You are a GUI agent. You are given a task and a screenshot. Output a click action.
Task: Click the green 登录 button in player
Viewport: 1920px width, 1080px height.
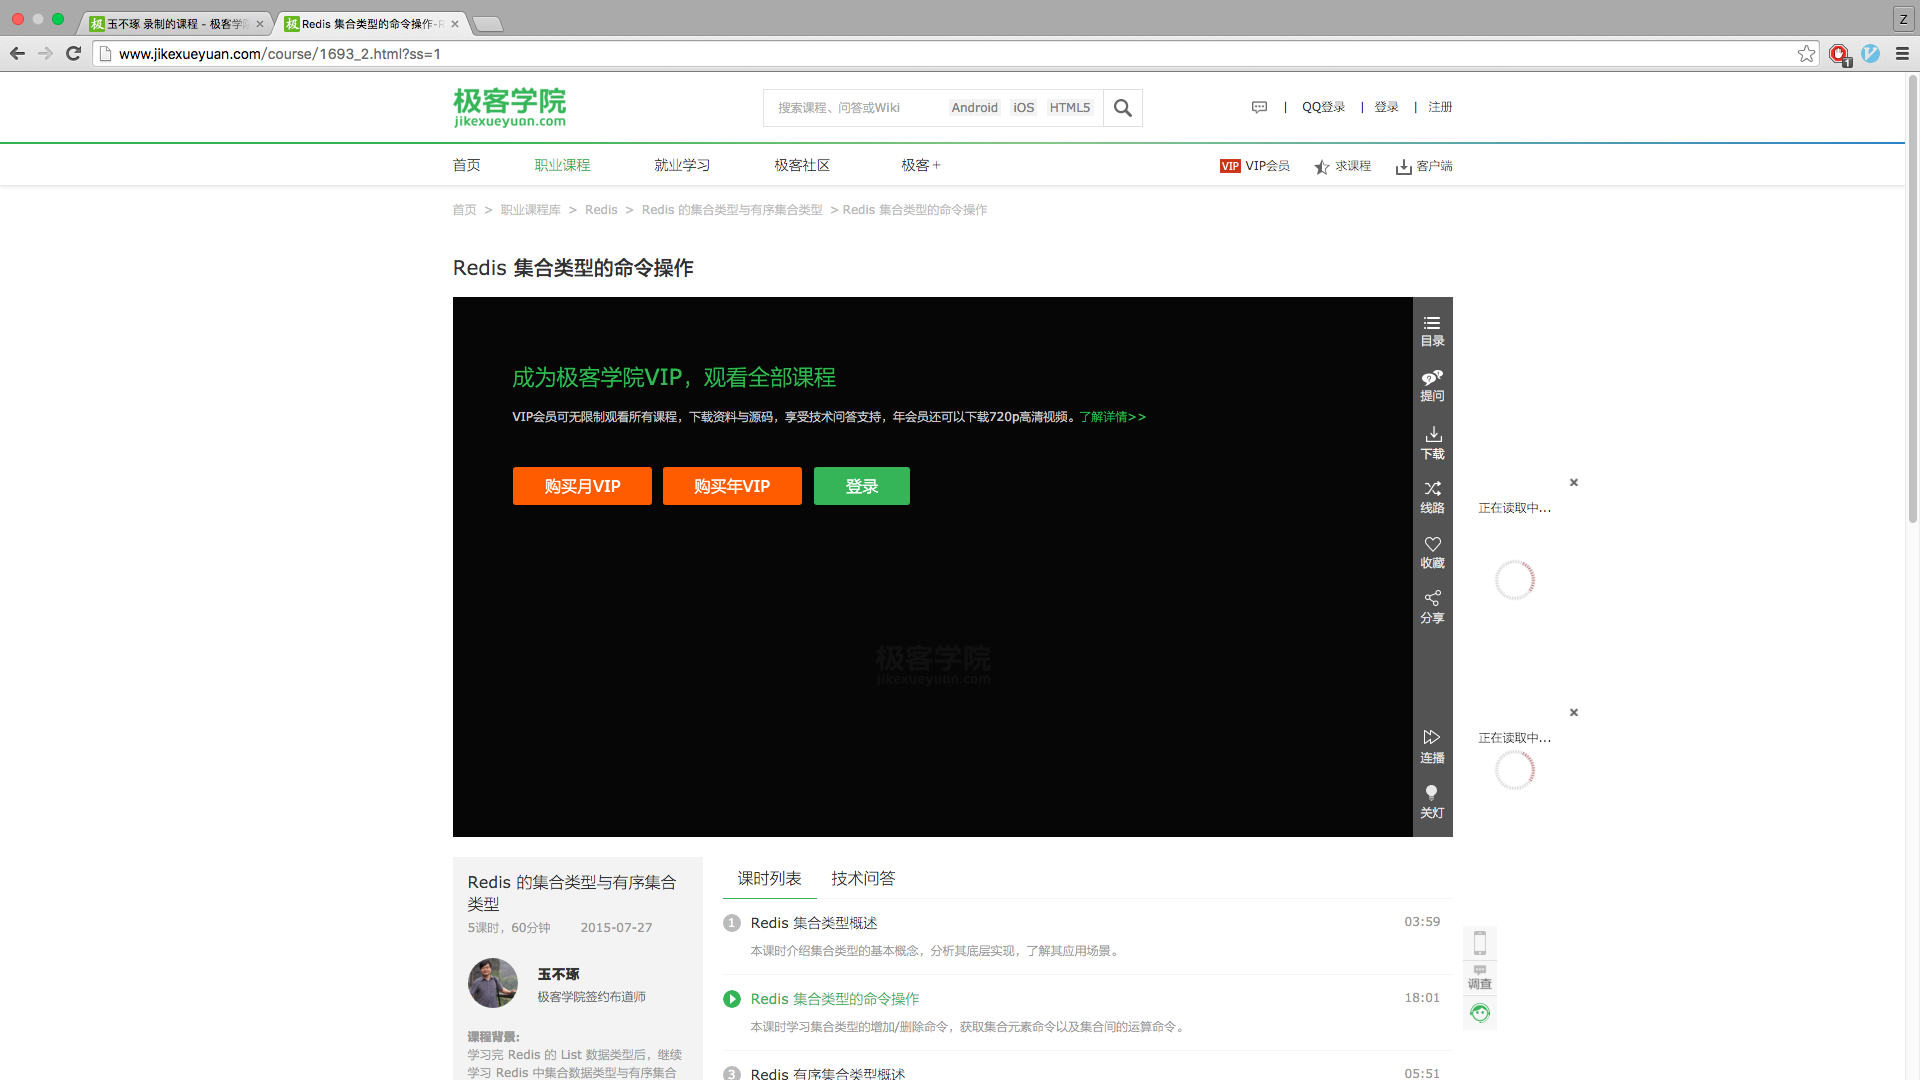861,486
